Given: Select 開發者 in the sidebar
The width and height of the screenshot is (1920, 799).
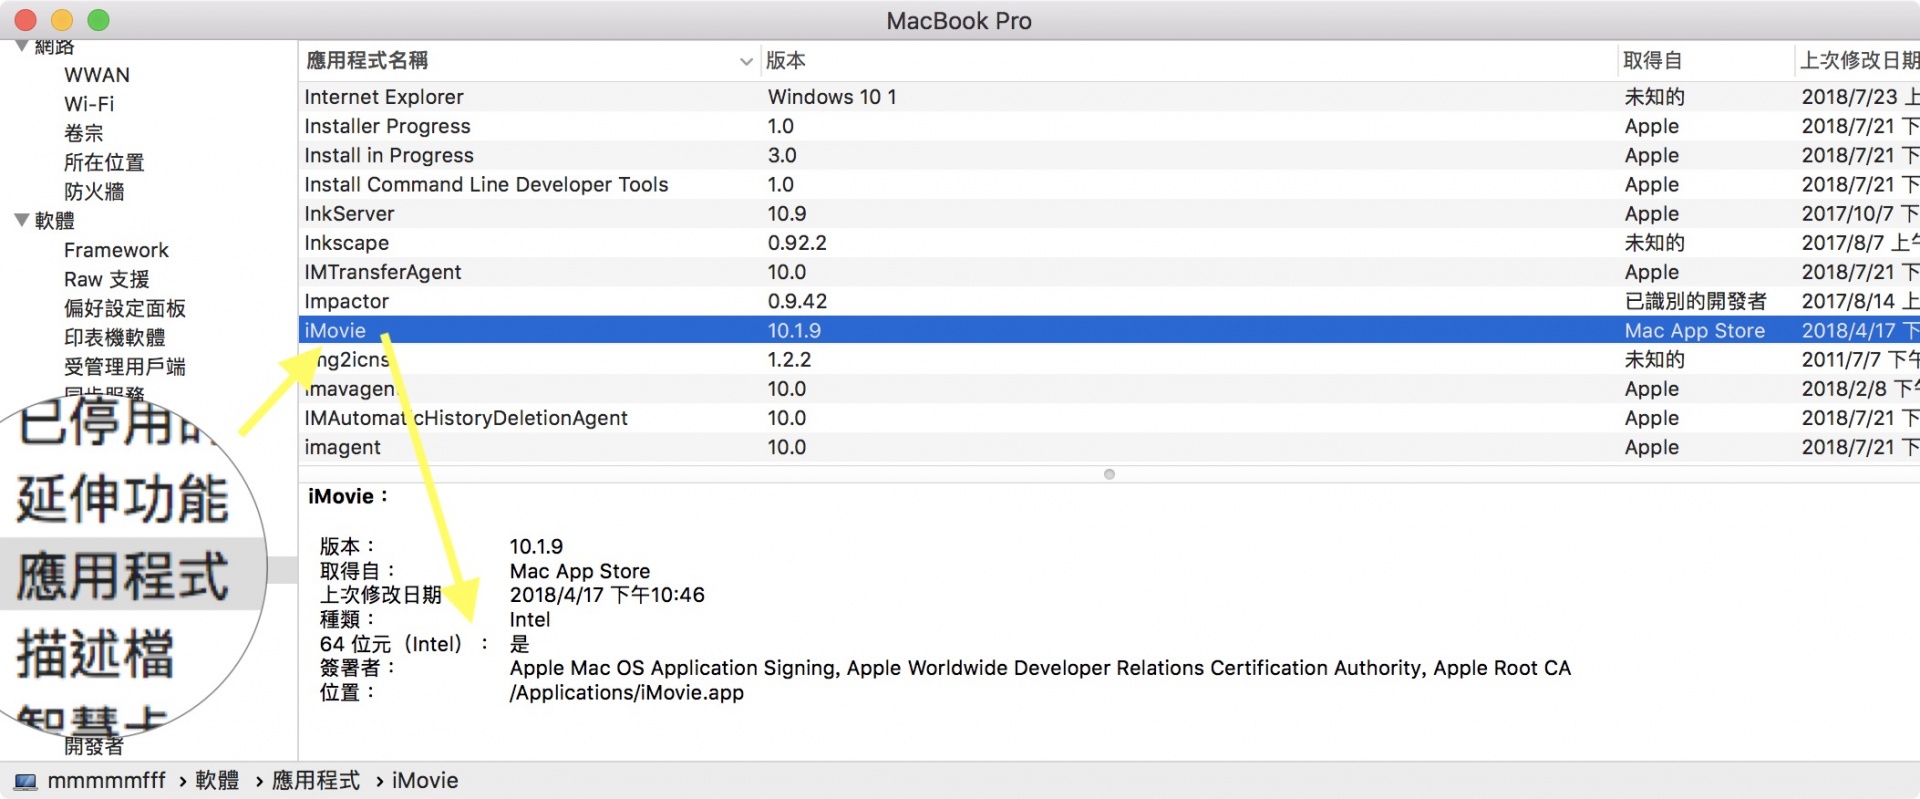Looking at the screenshot, I should 94,746.
